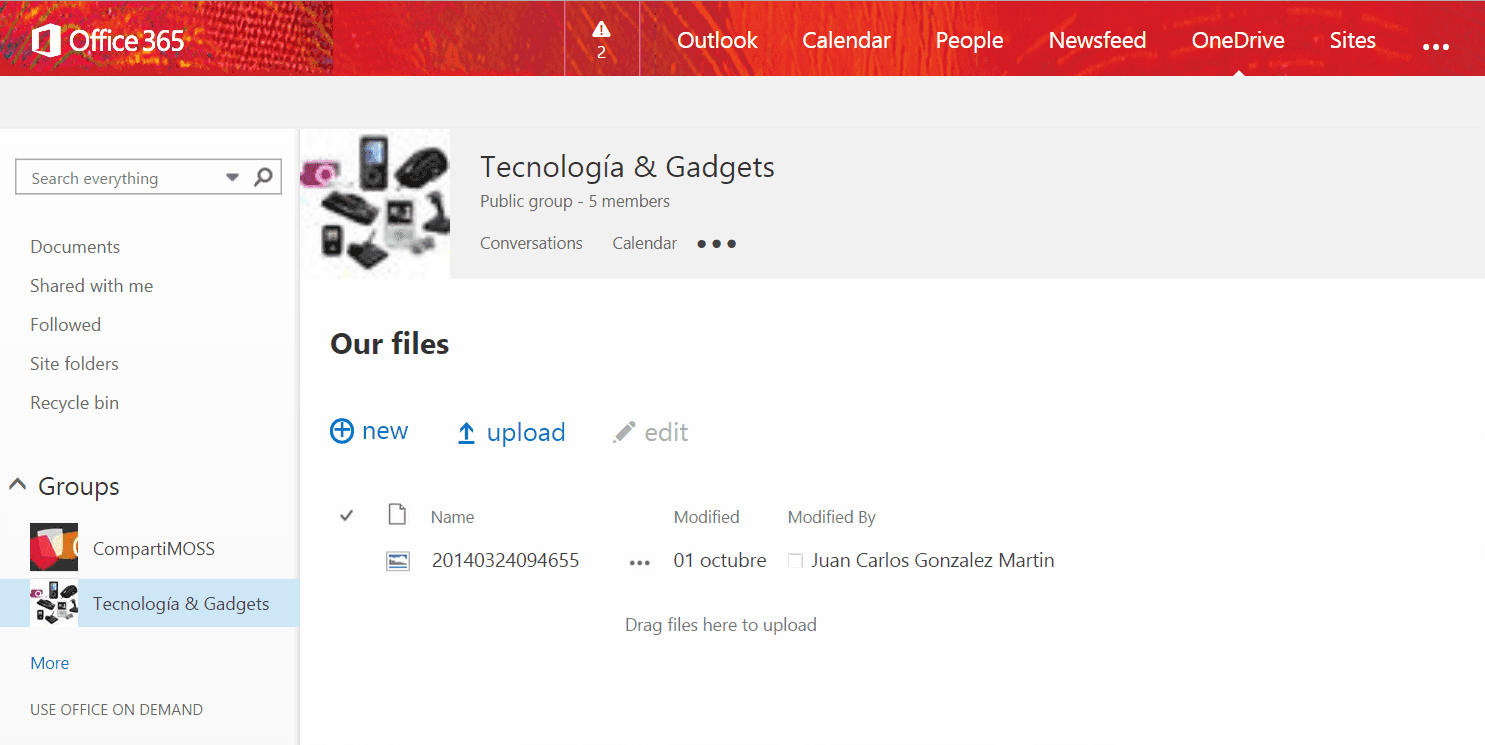Click the More link under Groups
The width and height of the screenshot is (1485, 745).
(x=50, y=663)
